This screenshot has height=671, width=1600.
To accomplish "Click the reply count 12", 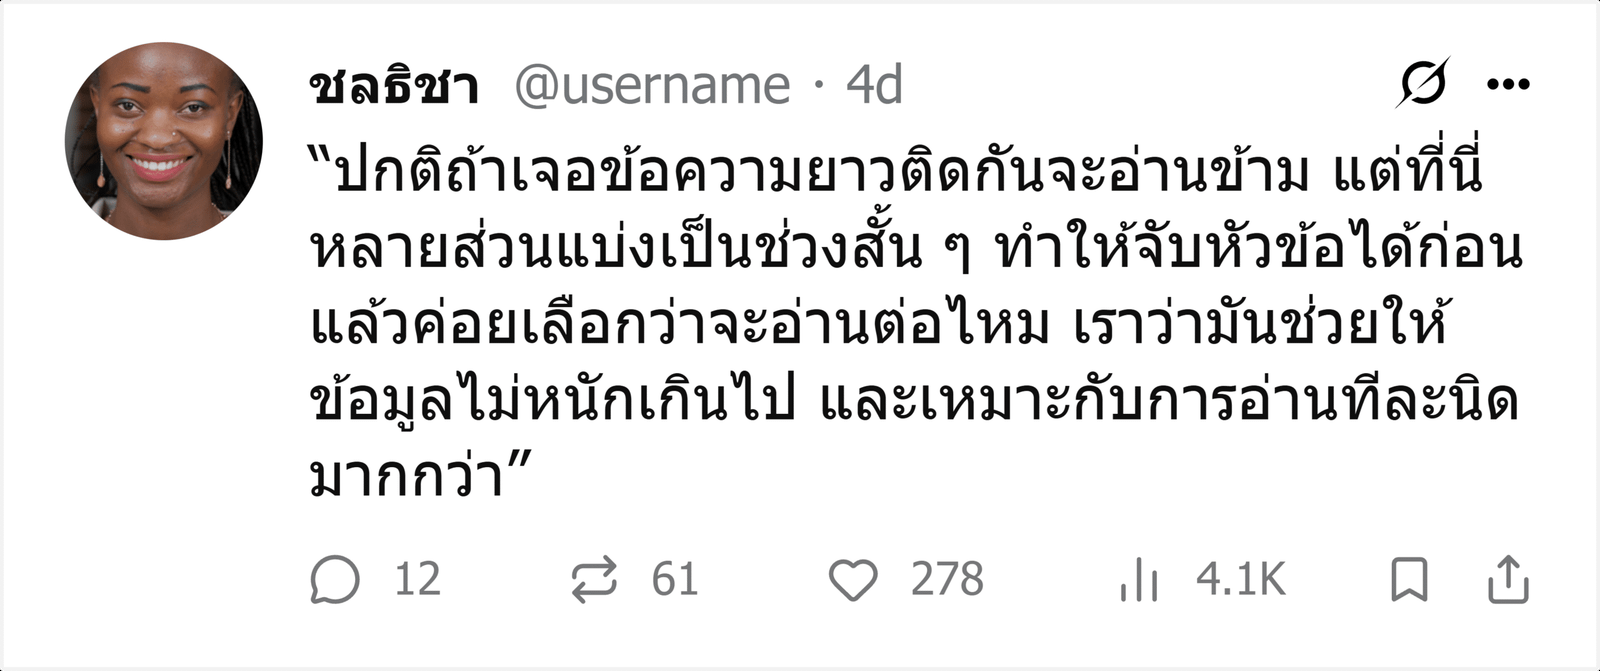I will pos(417,580).
